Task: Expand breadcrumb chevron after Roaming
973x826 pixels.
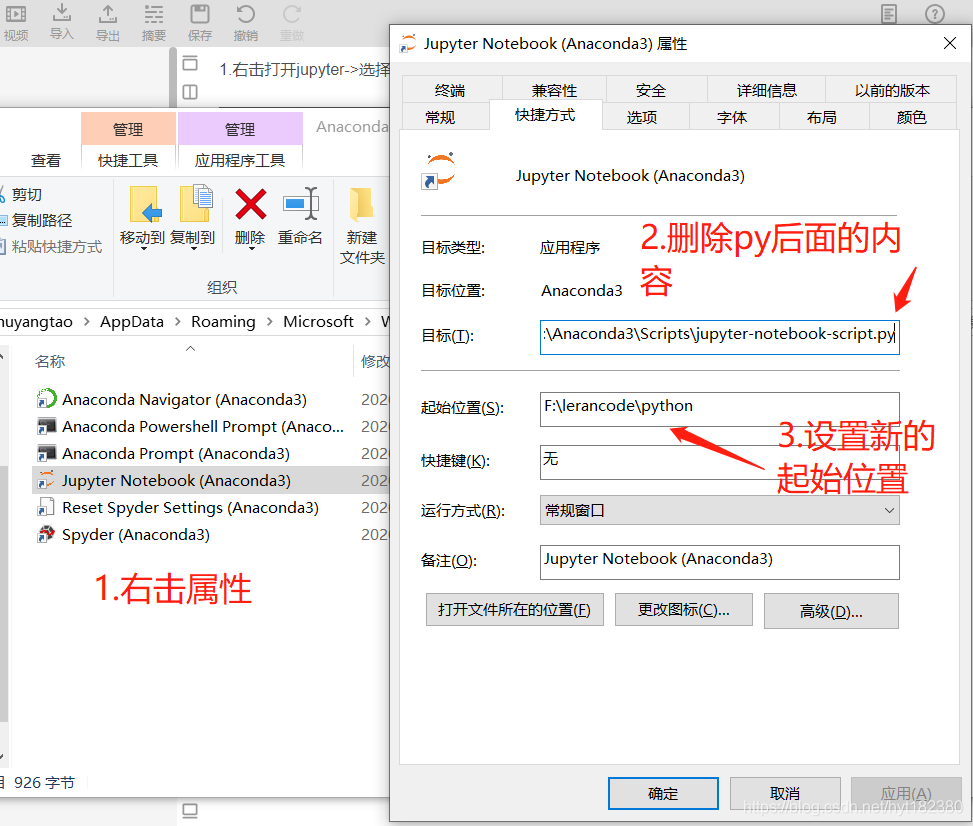Action: (x=269, y=321)
